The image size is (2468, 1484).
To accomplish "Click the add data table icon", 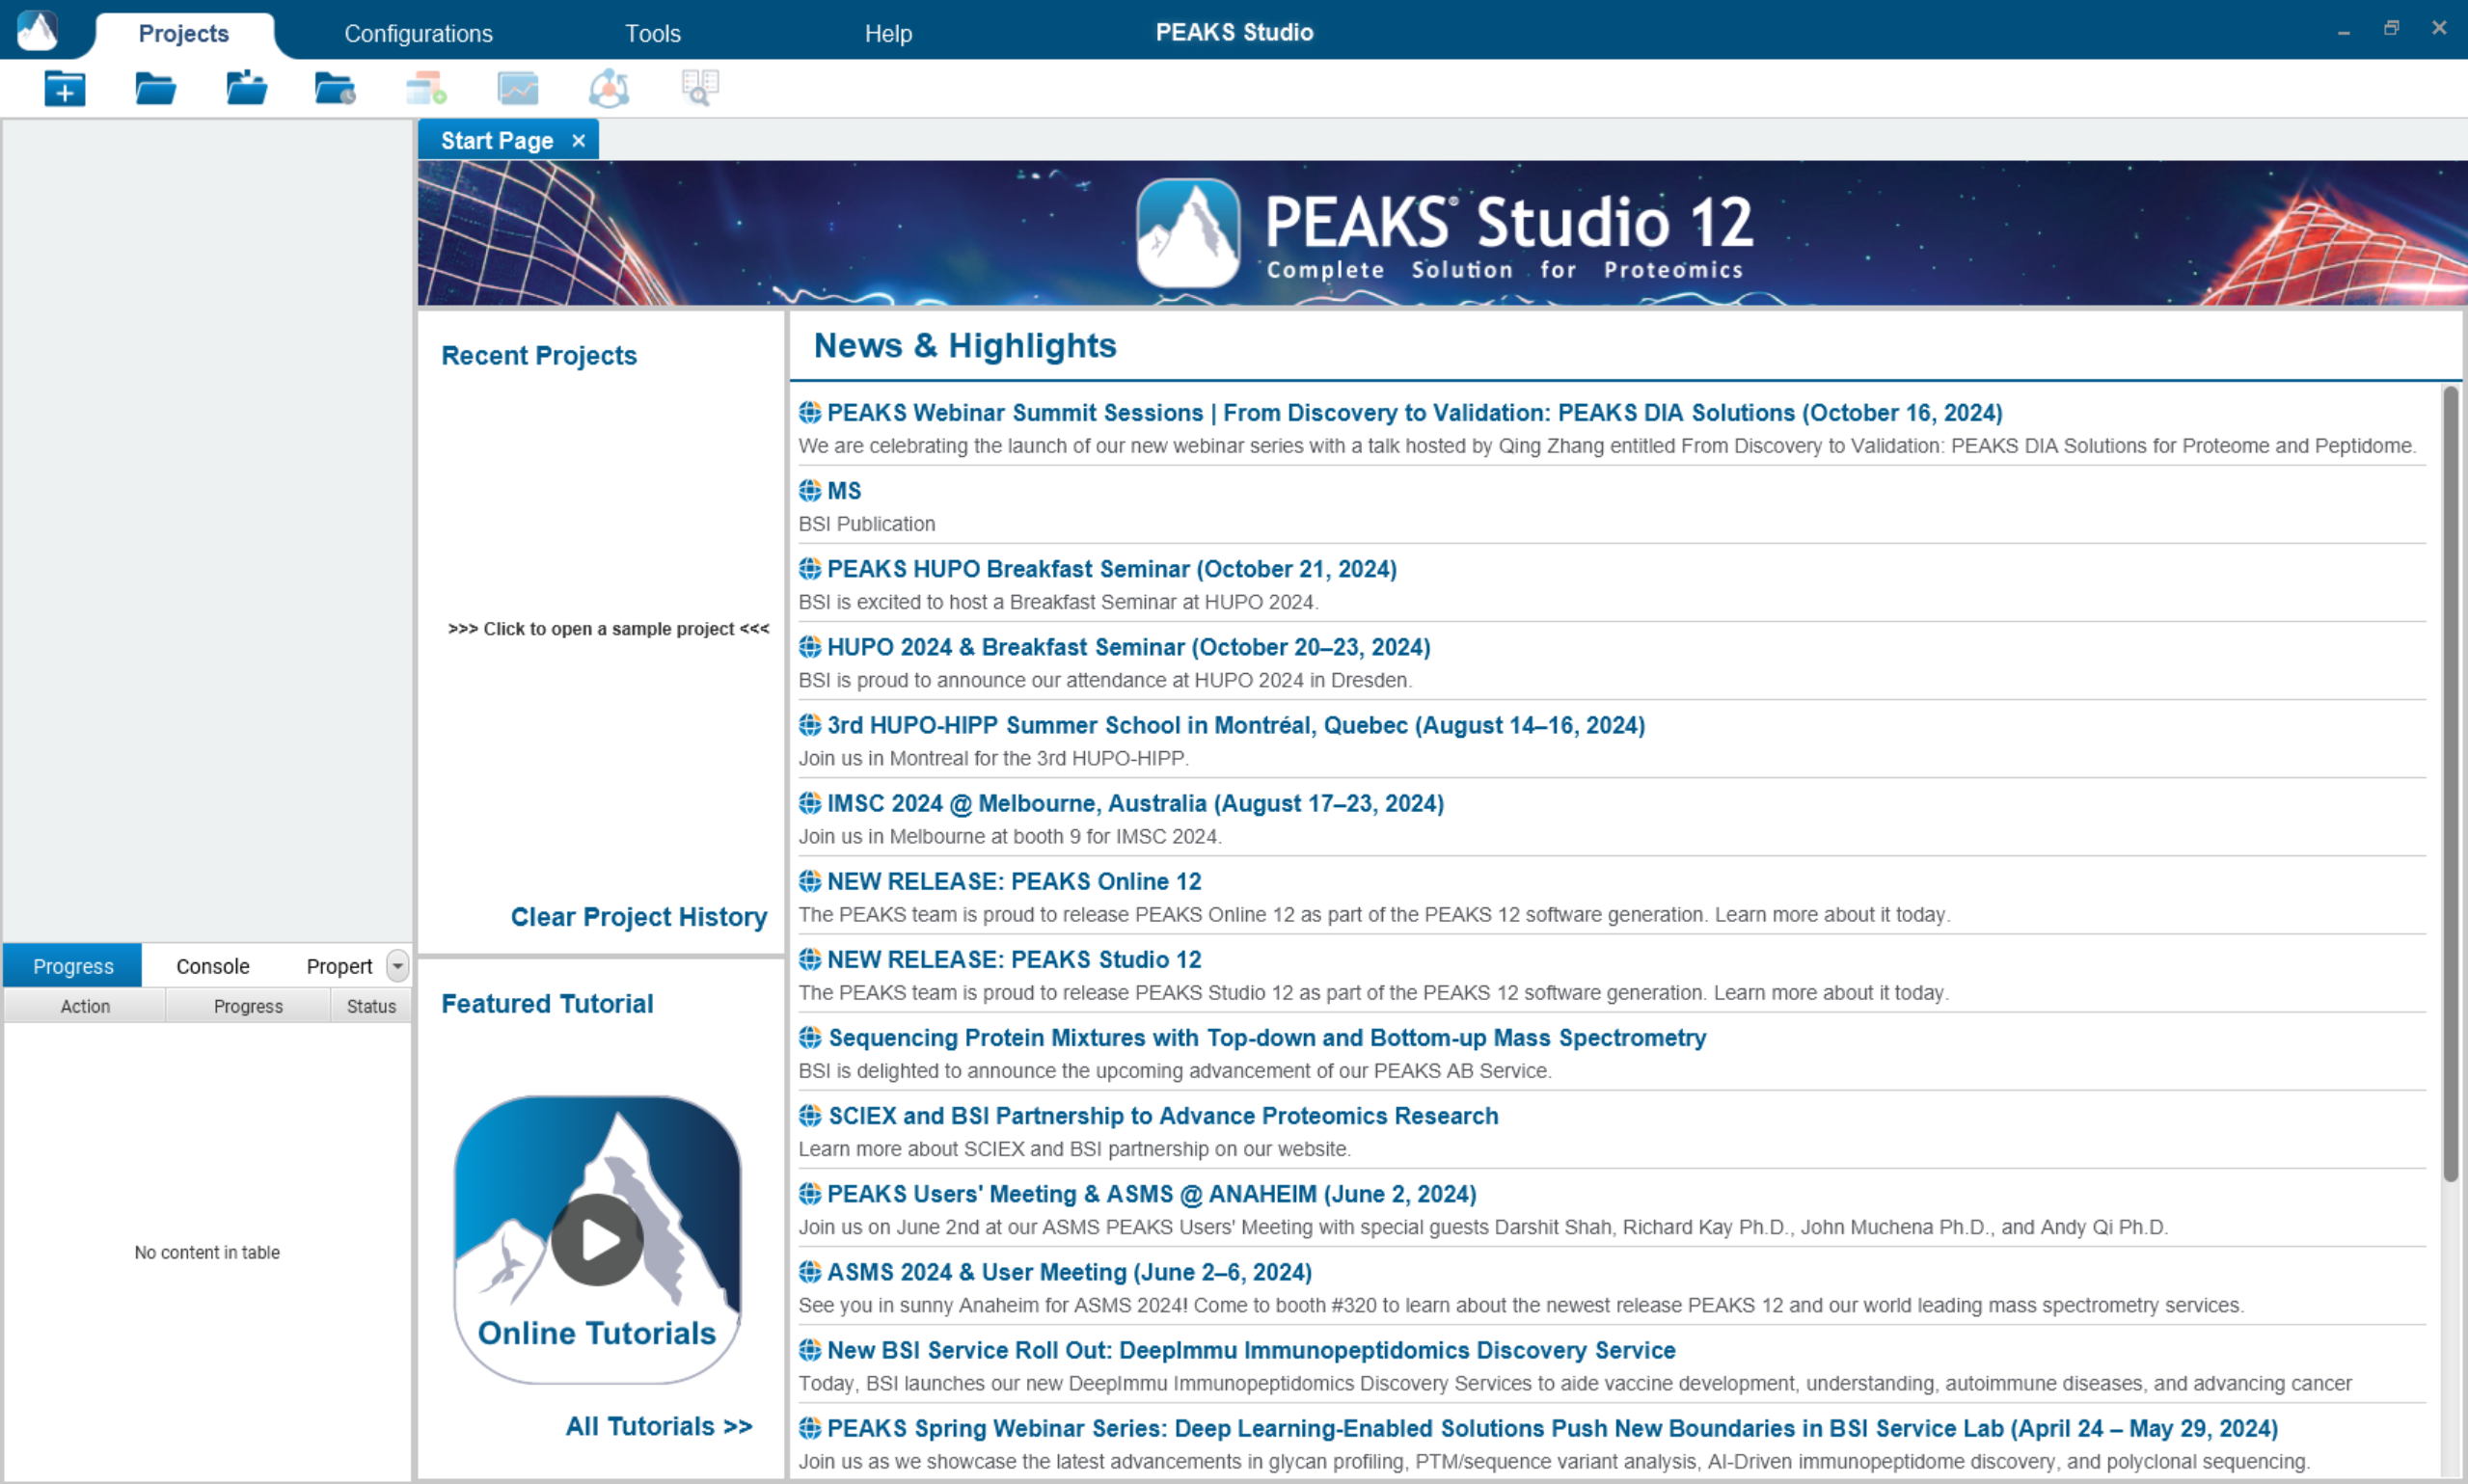I will coord(426,89).
